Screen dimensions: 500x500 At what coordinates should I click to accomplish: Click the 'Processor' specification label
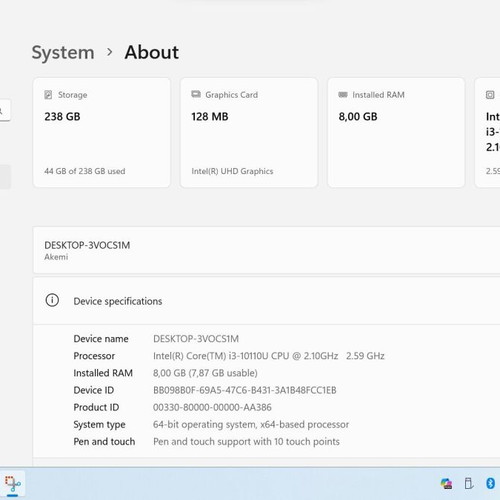94,356
